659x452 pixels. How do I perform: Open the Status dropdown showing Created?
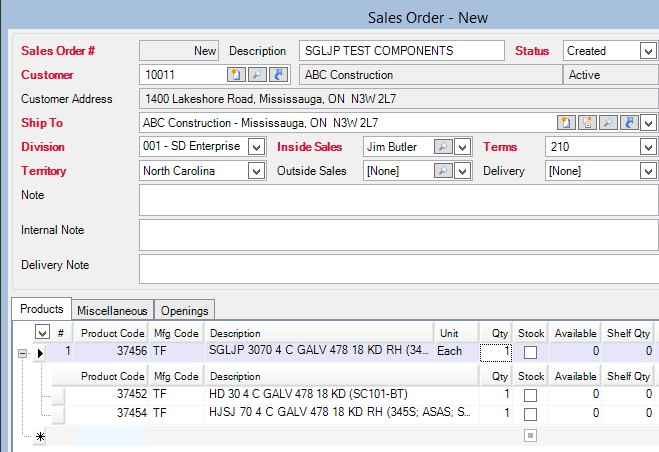(648, 51)
